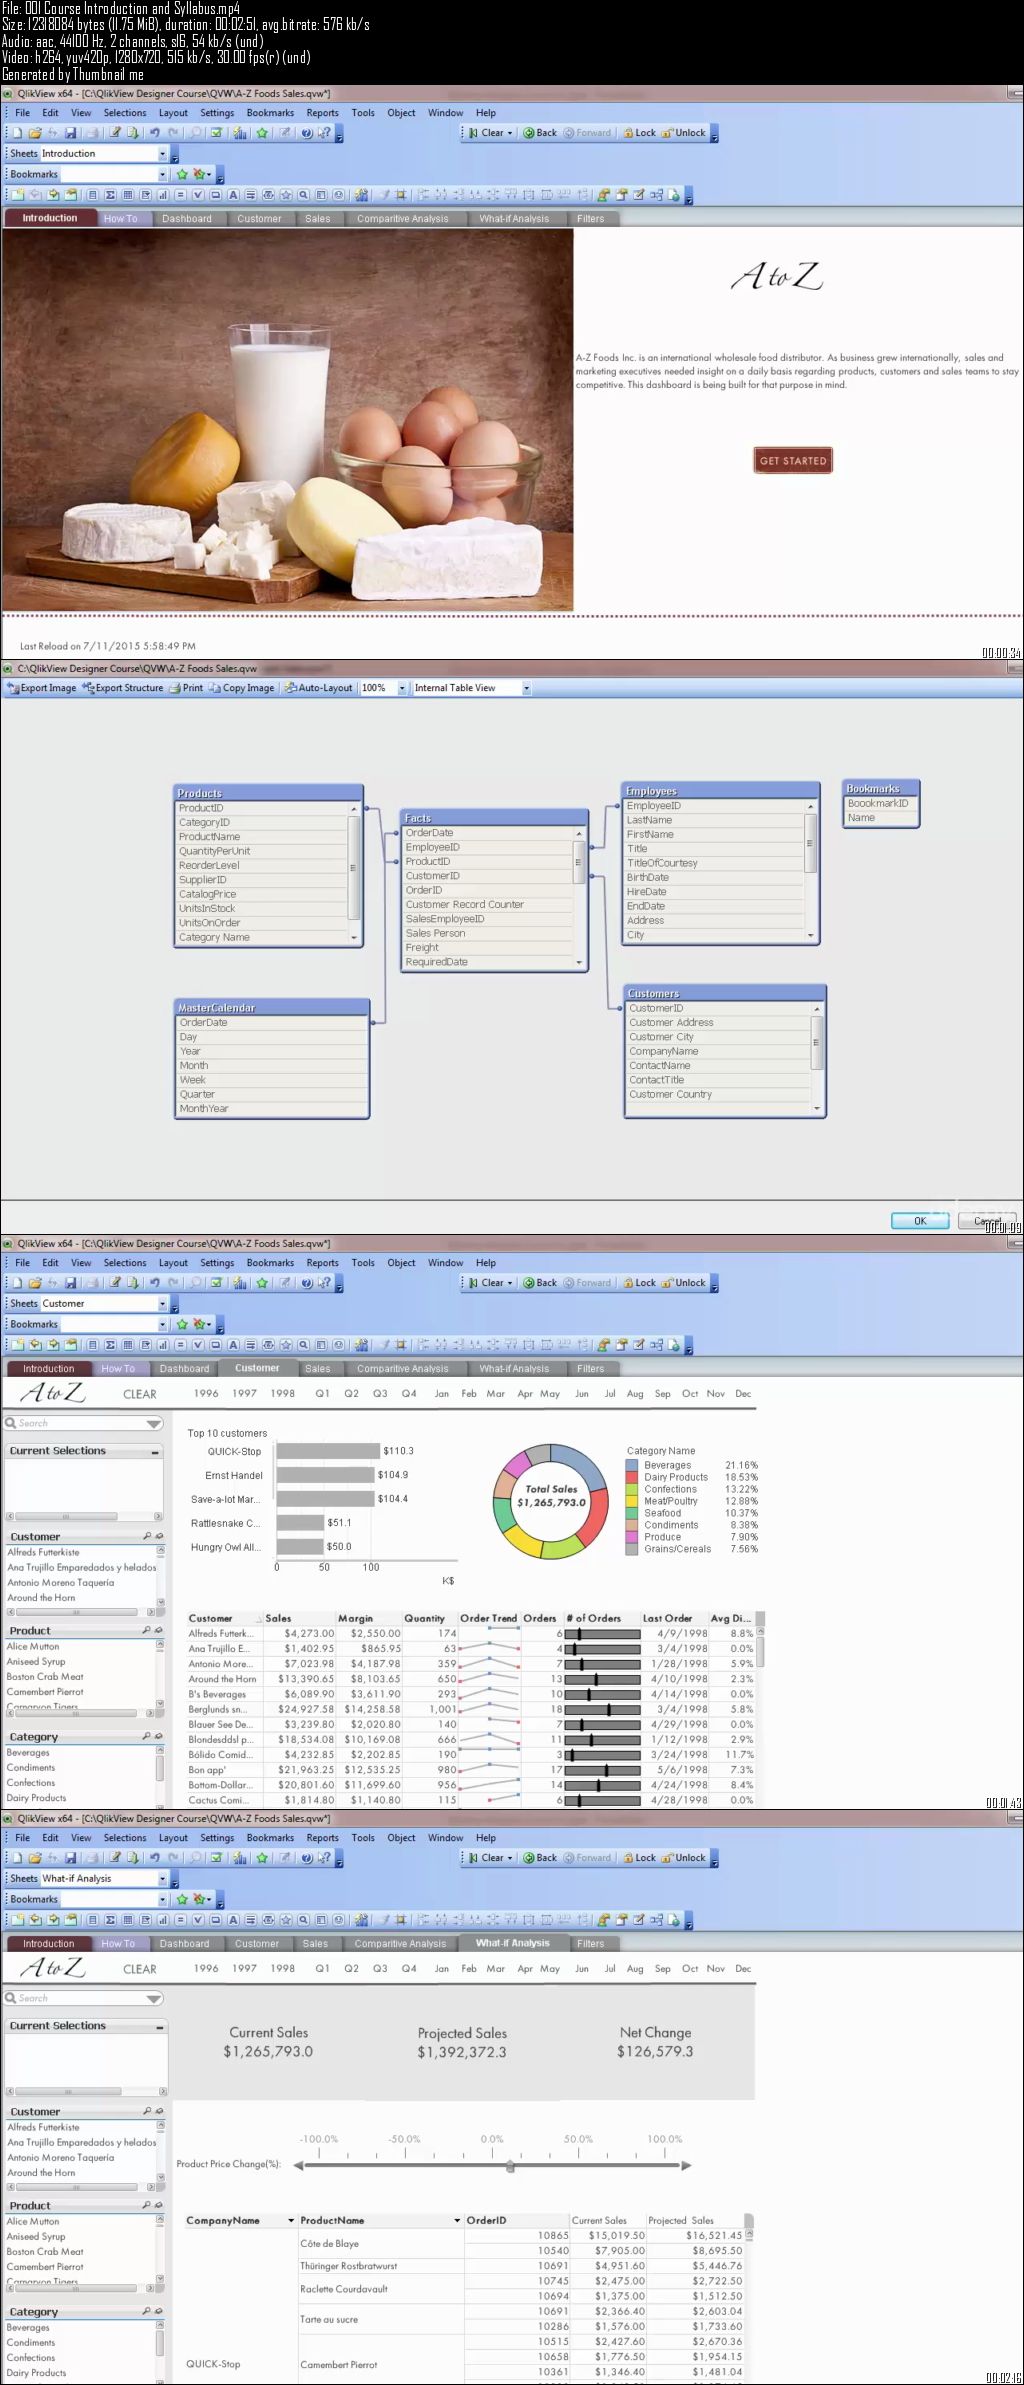Click Q3 quarter in What-if Analysis frame header
Image resolution: width=1024 pixels, height=2385 pixels.
380,1969
